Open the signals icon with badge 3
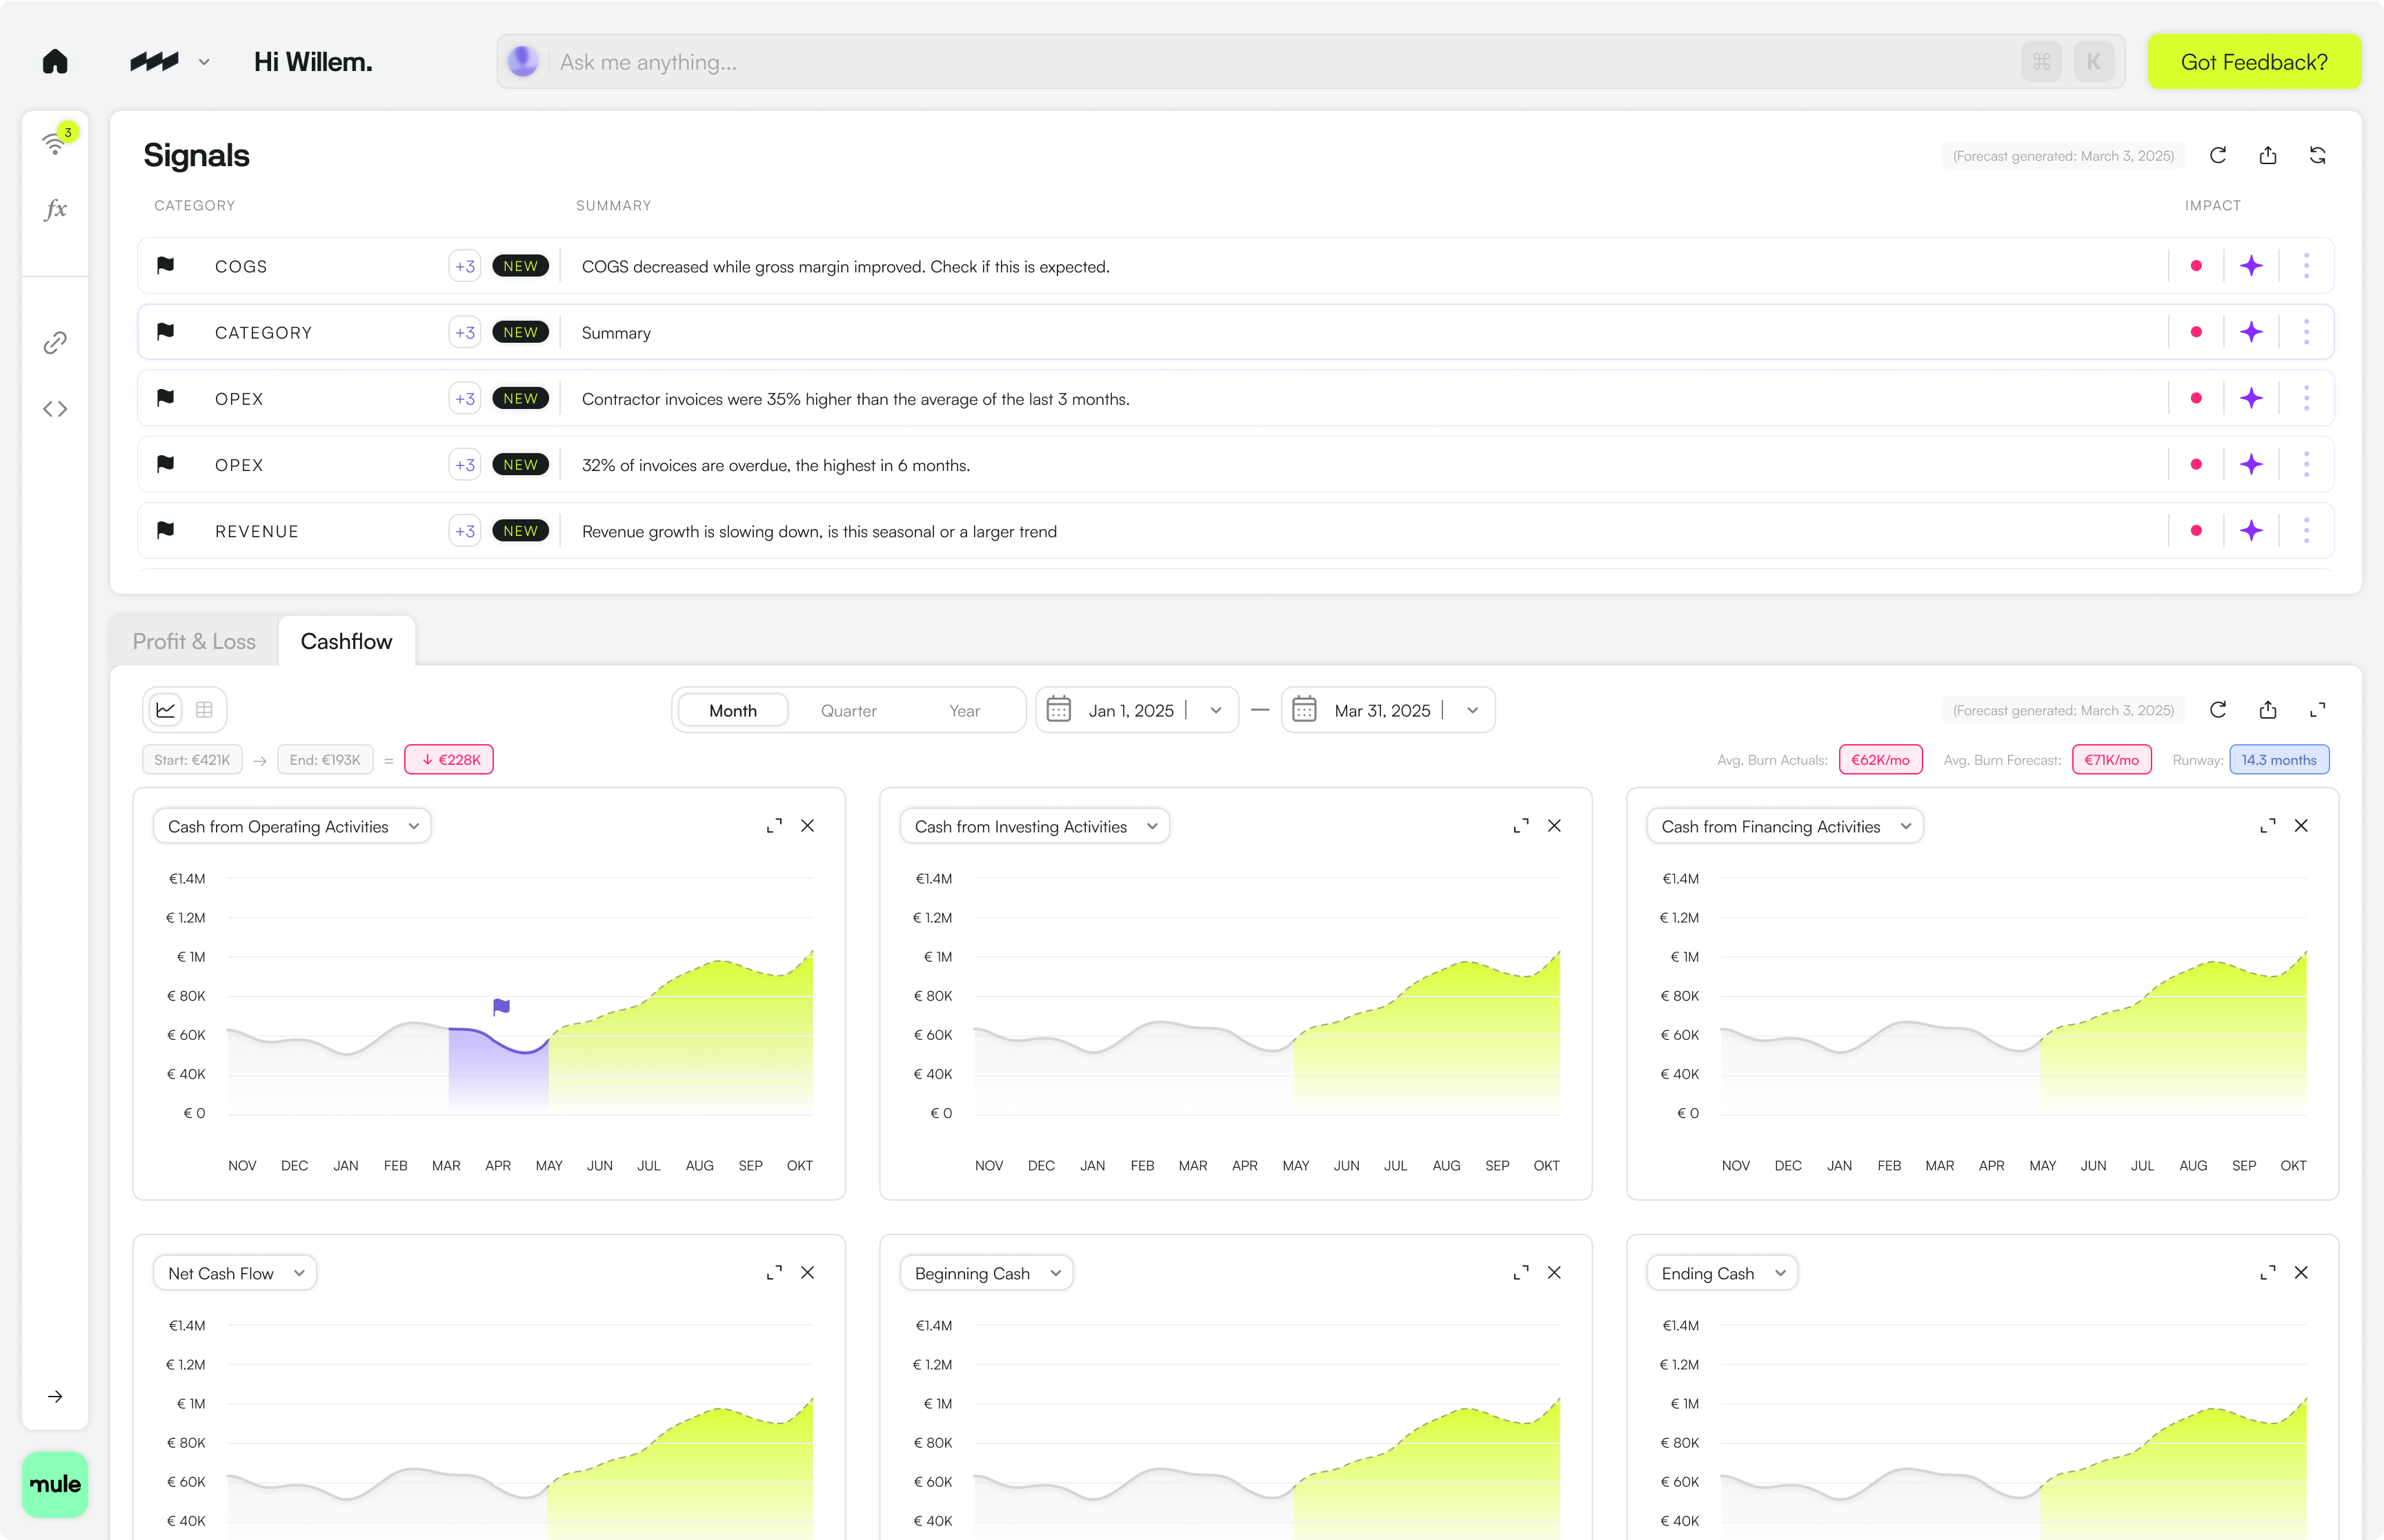The image size is (2384, 1540). pyautogui.click(x=56, y=142)
